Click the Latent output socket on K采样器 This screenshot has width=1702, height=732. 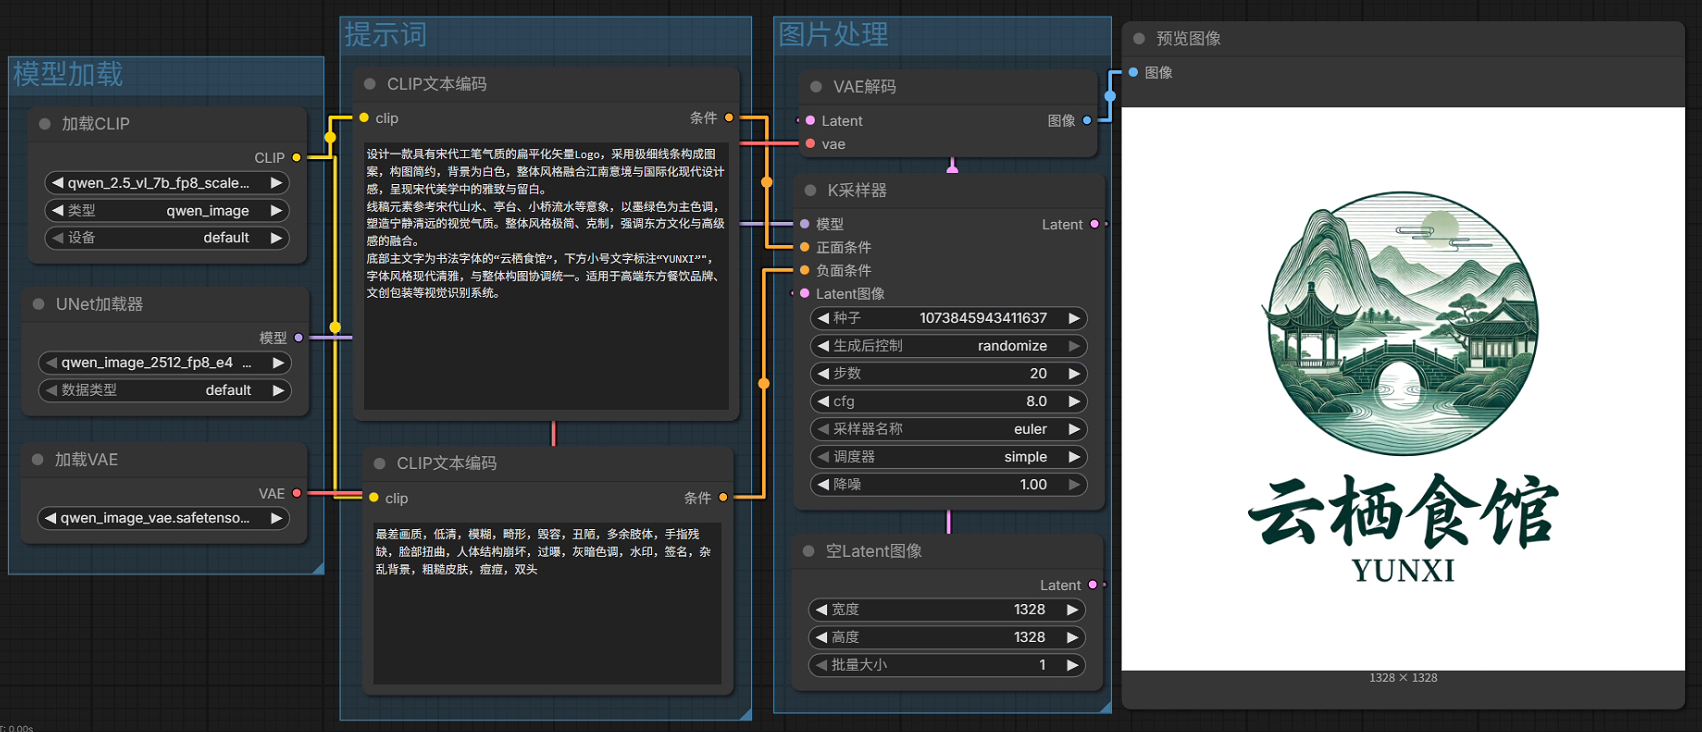[1095, 224]
